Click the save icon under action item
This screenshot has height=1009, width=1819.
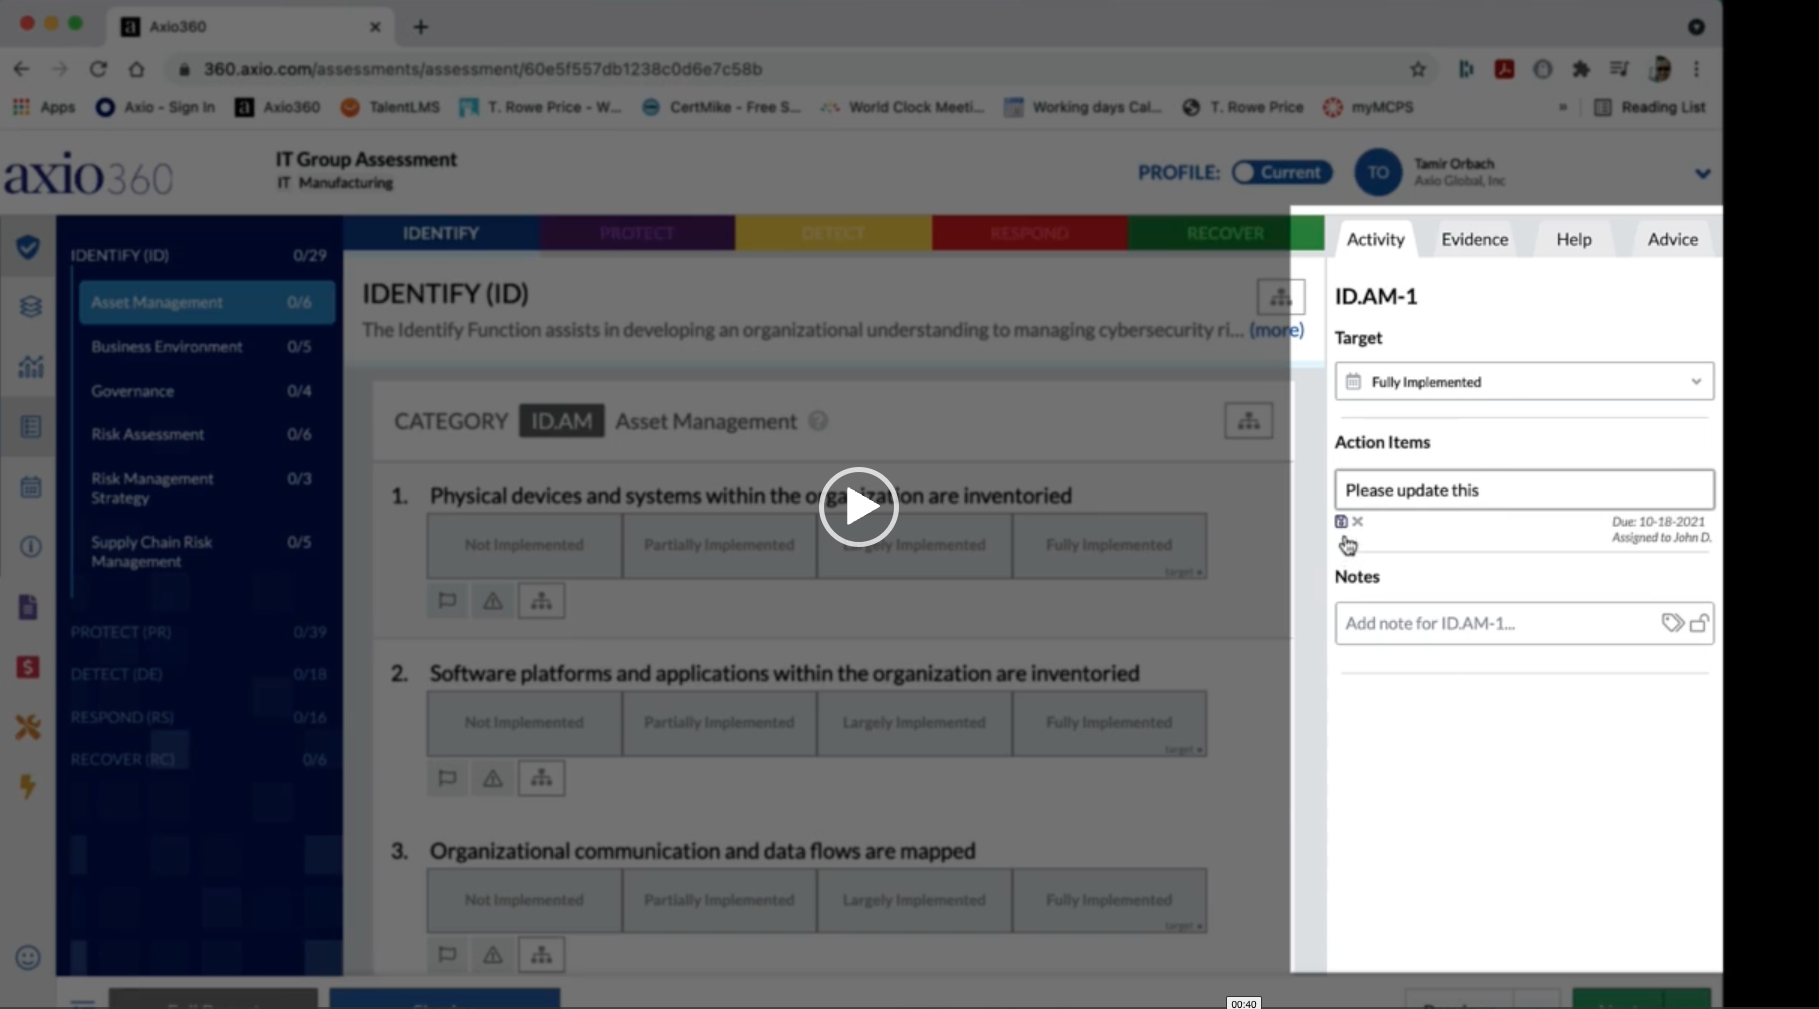[x=1341, y=521]
